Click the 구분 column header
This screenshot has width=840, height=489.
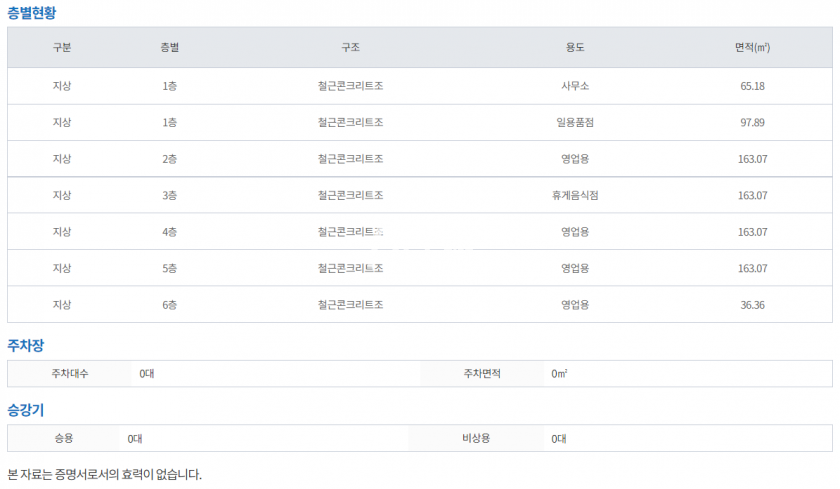coord(62,48)
